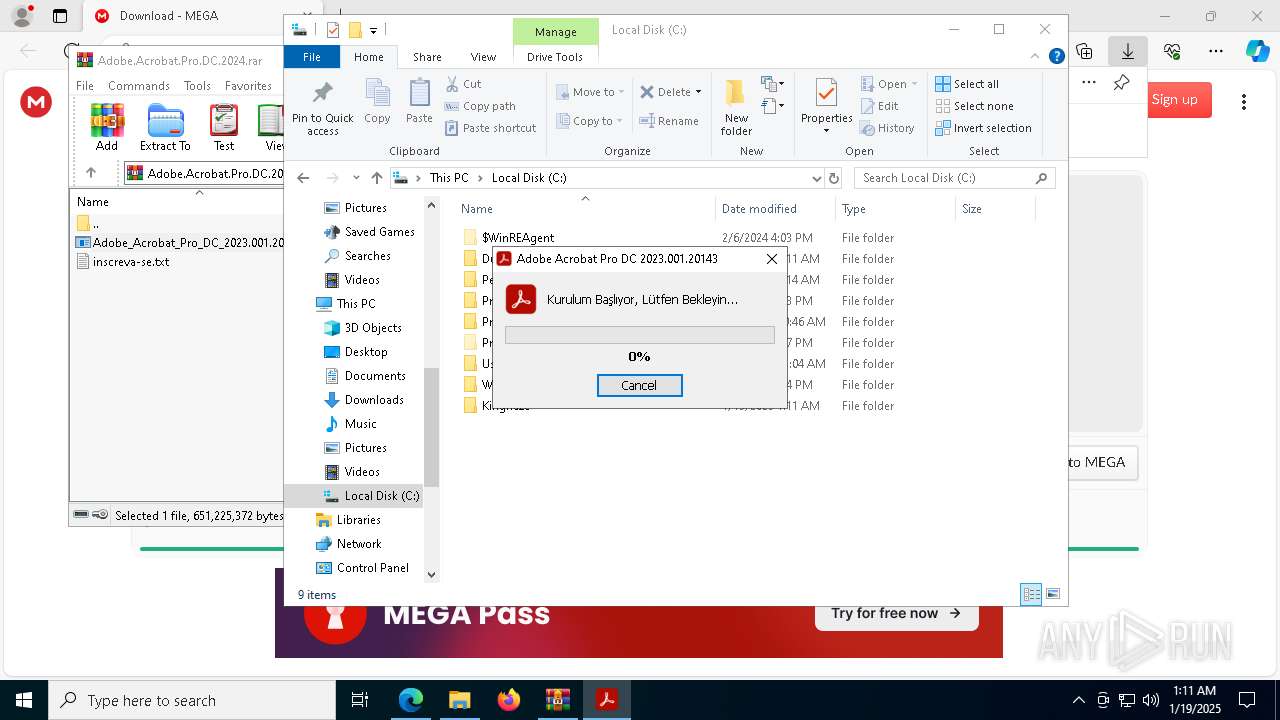This screenshot has width=1280, height=720.
Task: Open the Explorer File tab
Action: 312,57
